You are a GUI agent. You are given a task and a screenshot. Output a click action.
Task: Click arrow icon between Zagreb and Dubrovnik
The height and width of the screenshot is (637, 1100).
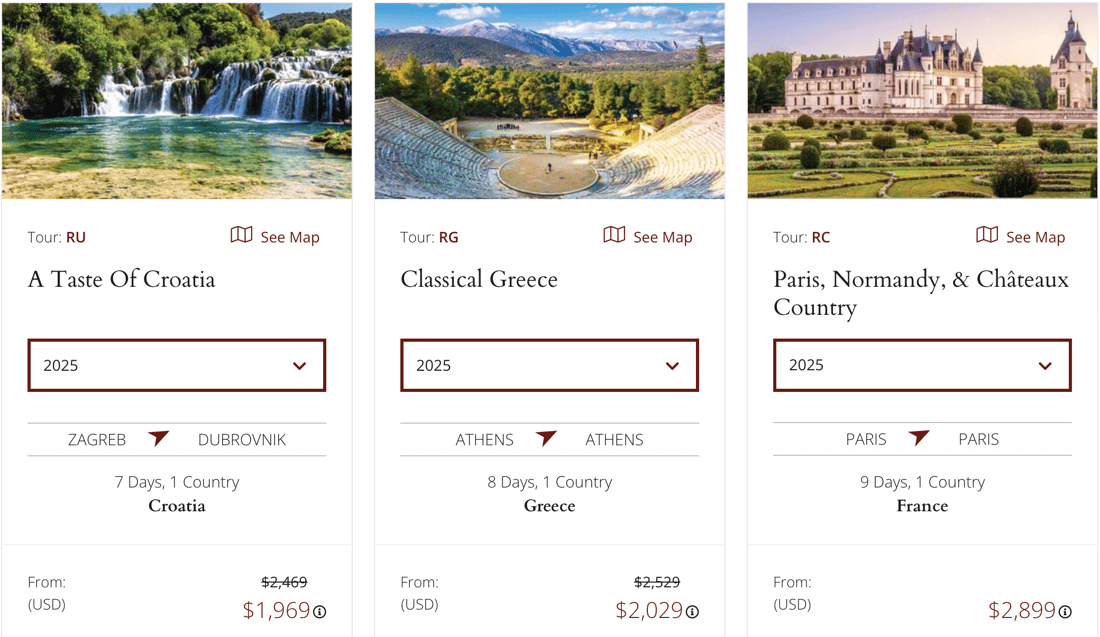(159, 438)
